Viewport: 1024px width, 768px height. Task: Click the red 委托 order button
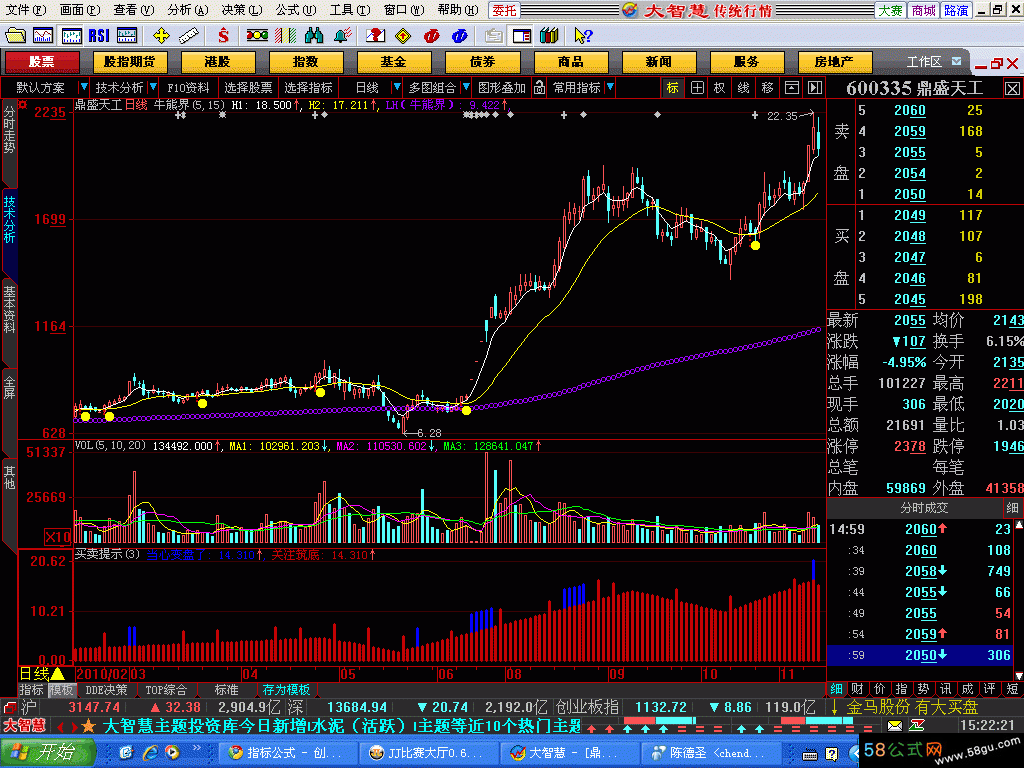[505, 10]
